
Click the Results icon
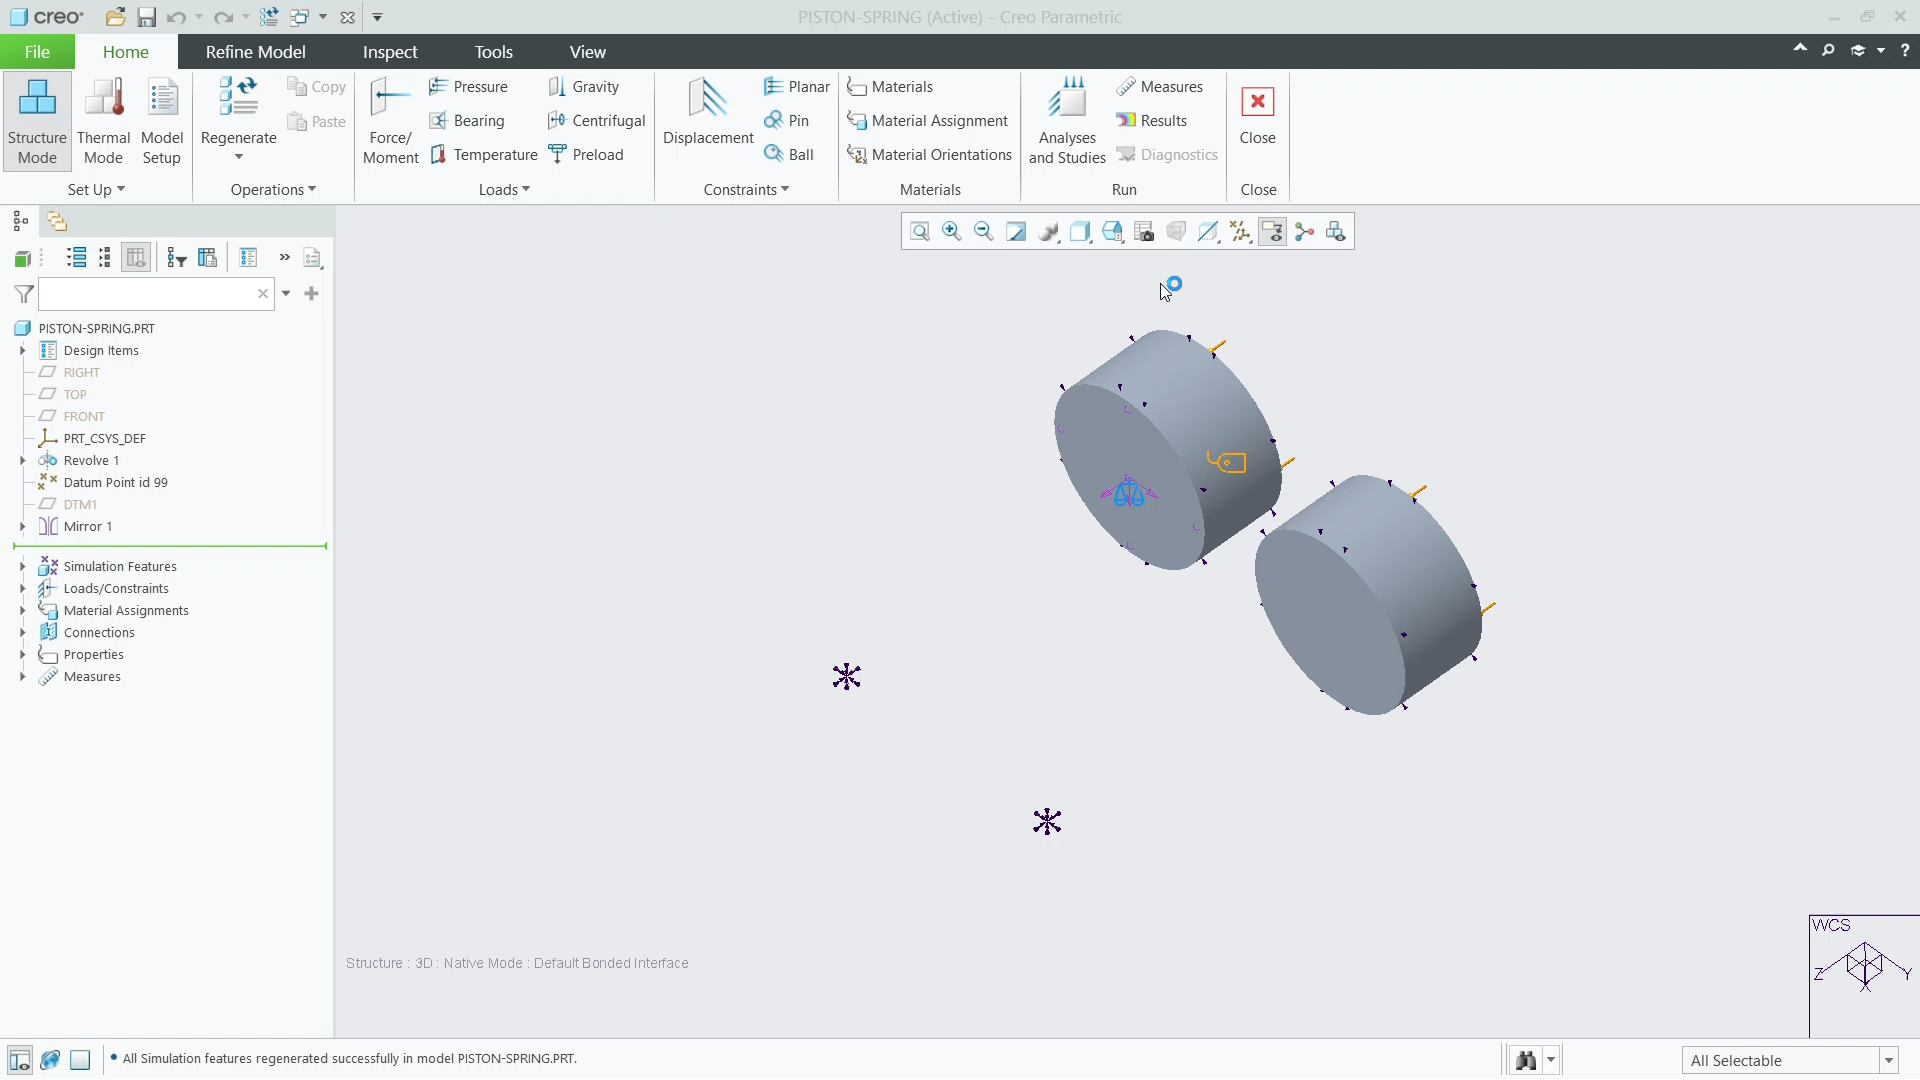click(x=1152, y=121)
